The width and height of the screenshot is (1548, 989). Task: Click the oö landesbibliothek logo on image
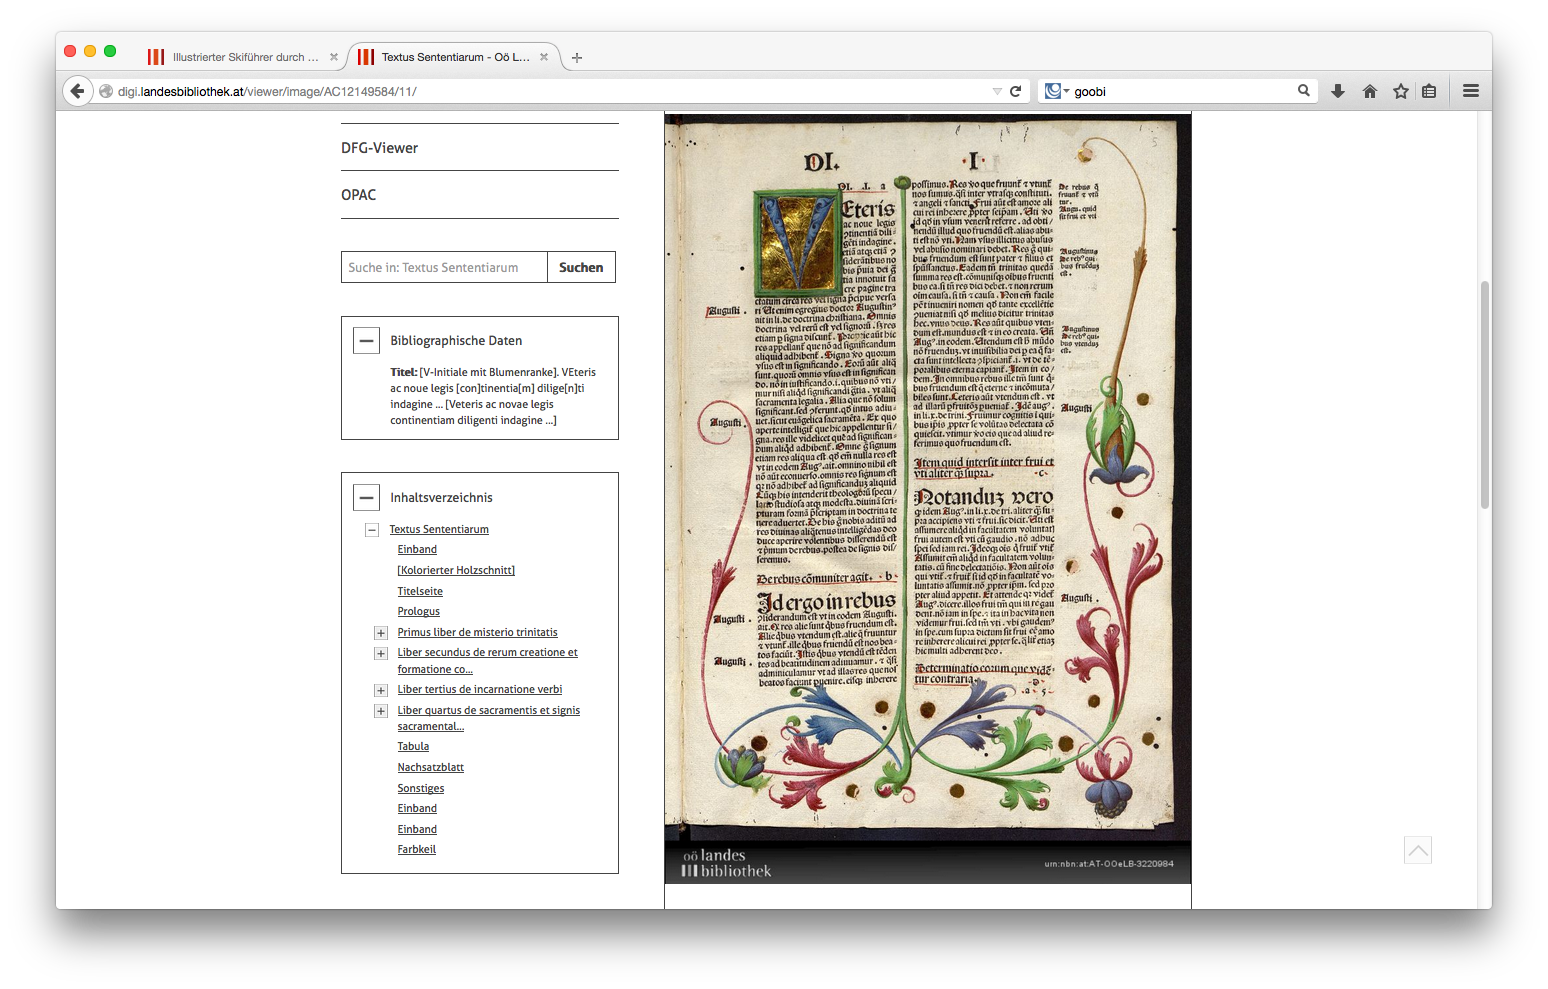tap(726, 863)
